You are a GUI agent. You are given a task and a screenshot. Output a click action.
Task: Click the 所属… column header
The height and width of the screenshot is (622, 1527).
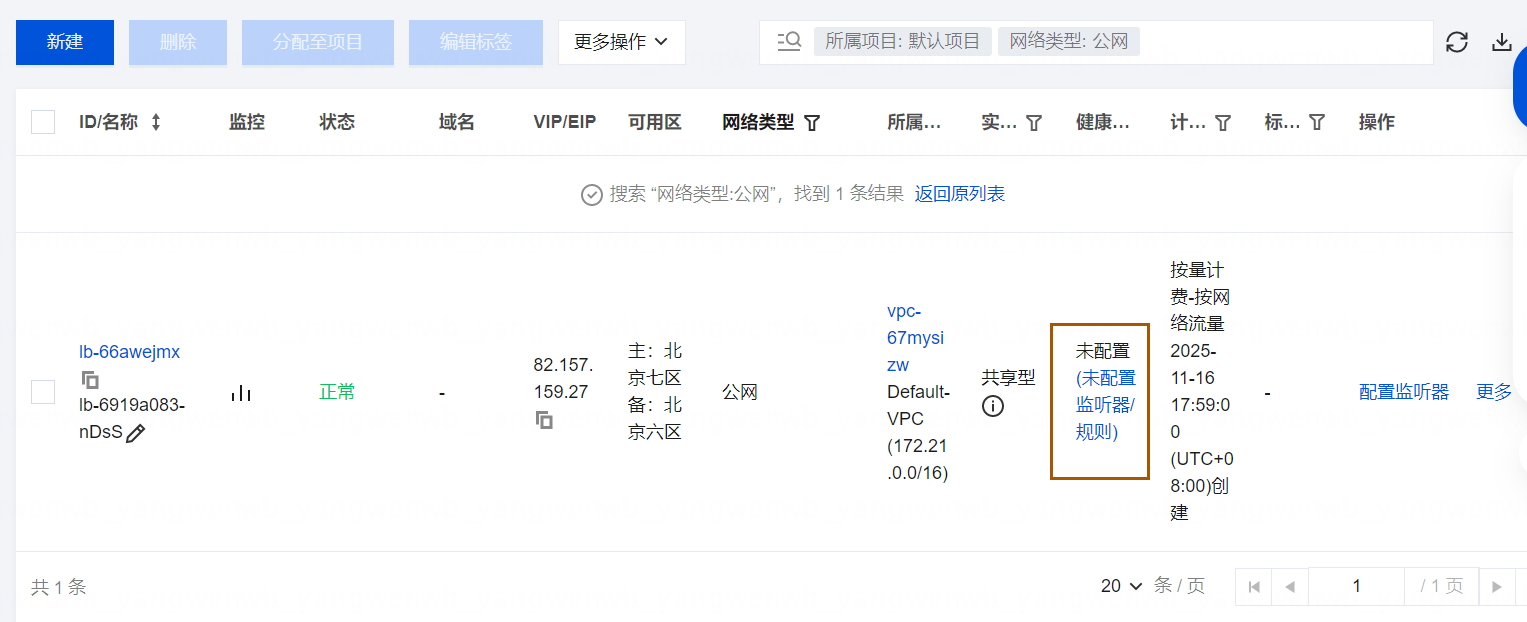914,122
